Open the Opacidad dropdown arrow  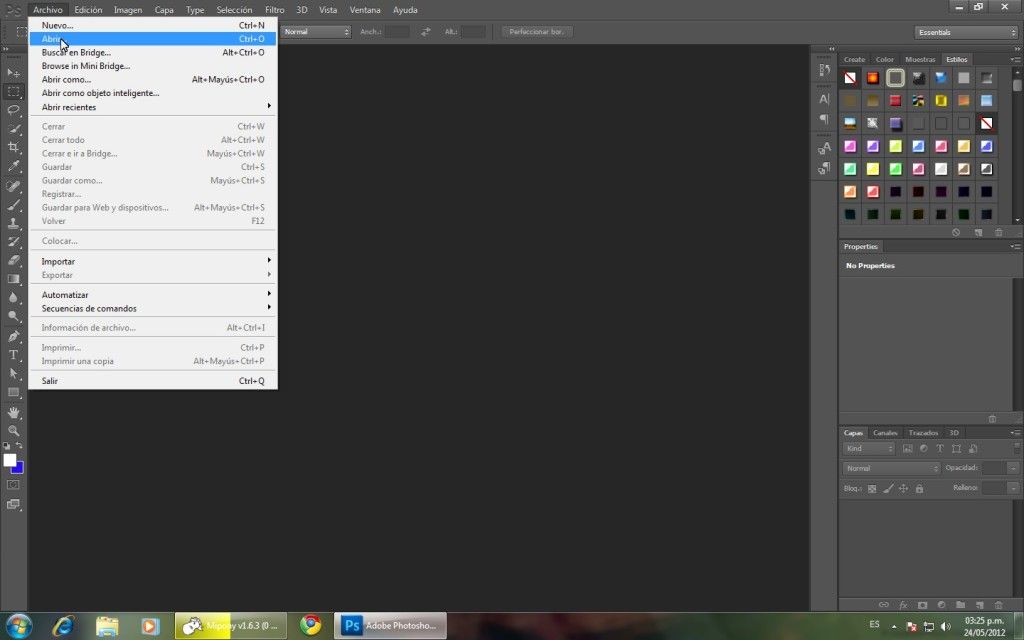tap(1013, 468)
